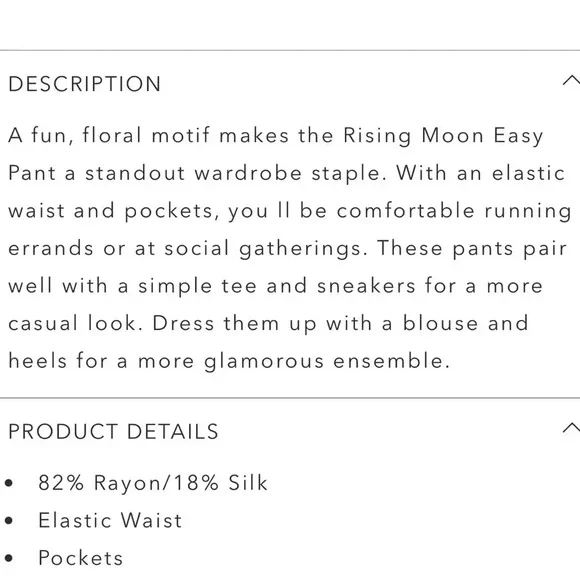
Task: Select the Pockets list item
Action: click(80, 558)
